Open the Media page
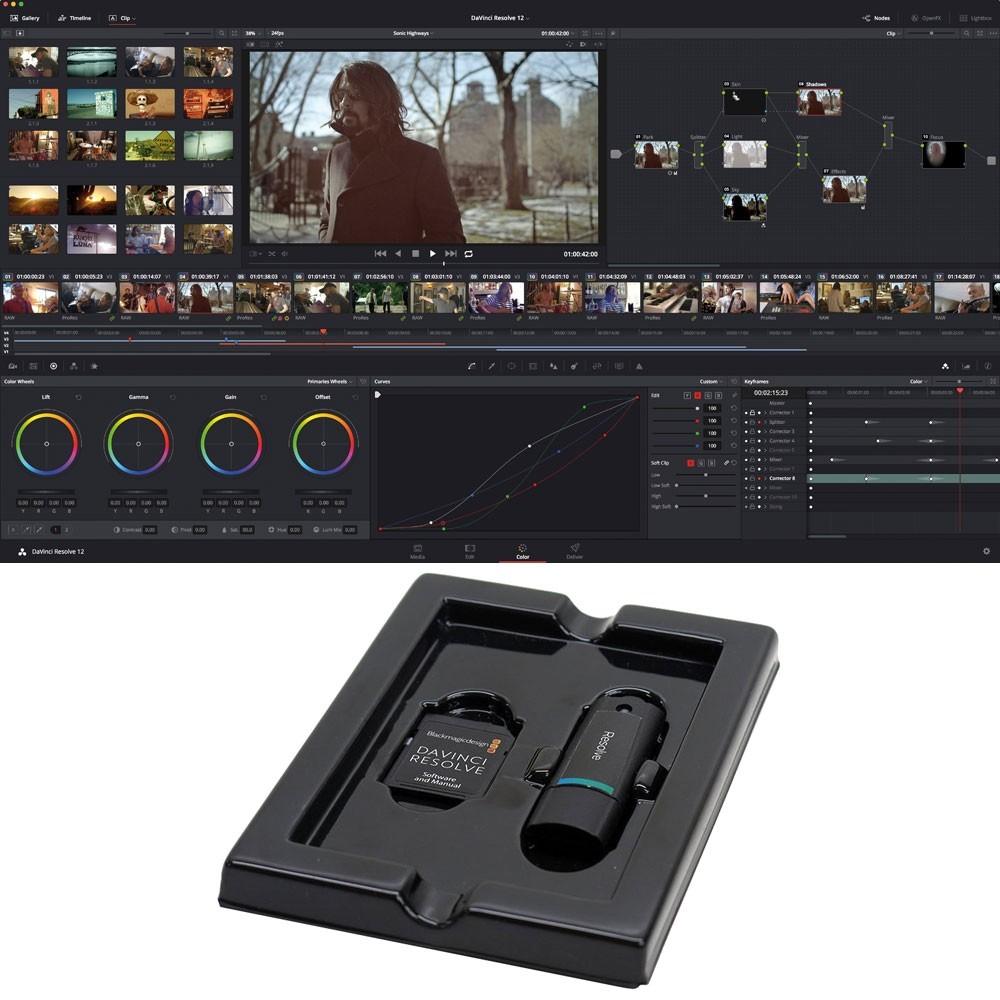This screenshot has width=1000, height=1000. pos(416,550)
